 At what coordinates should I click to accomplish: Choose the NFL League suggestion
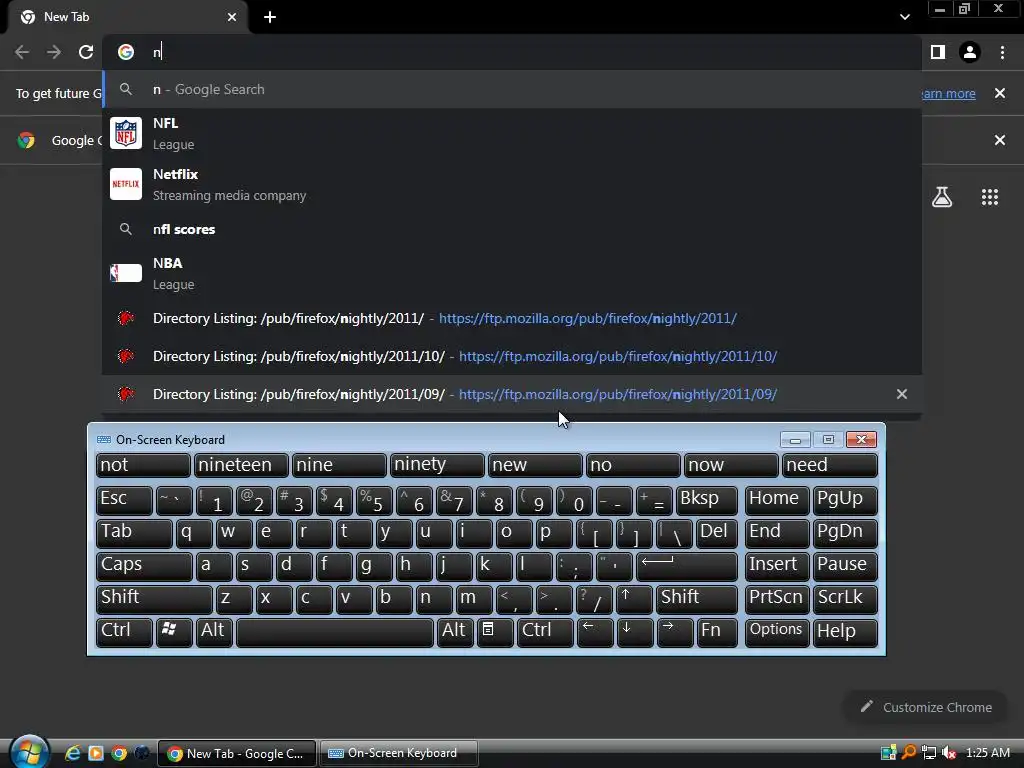pyautogui.click(x=512, y=133)
